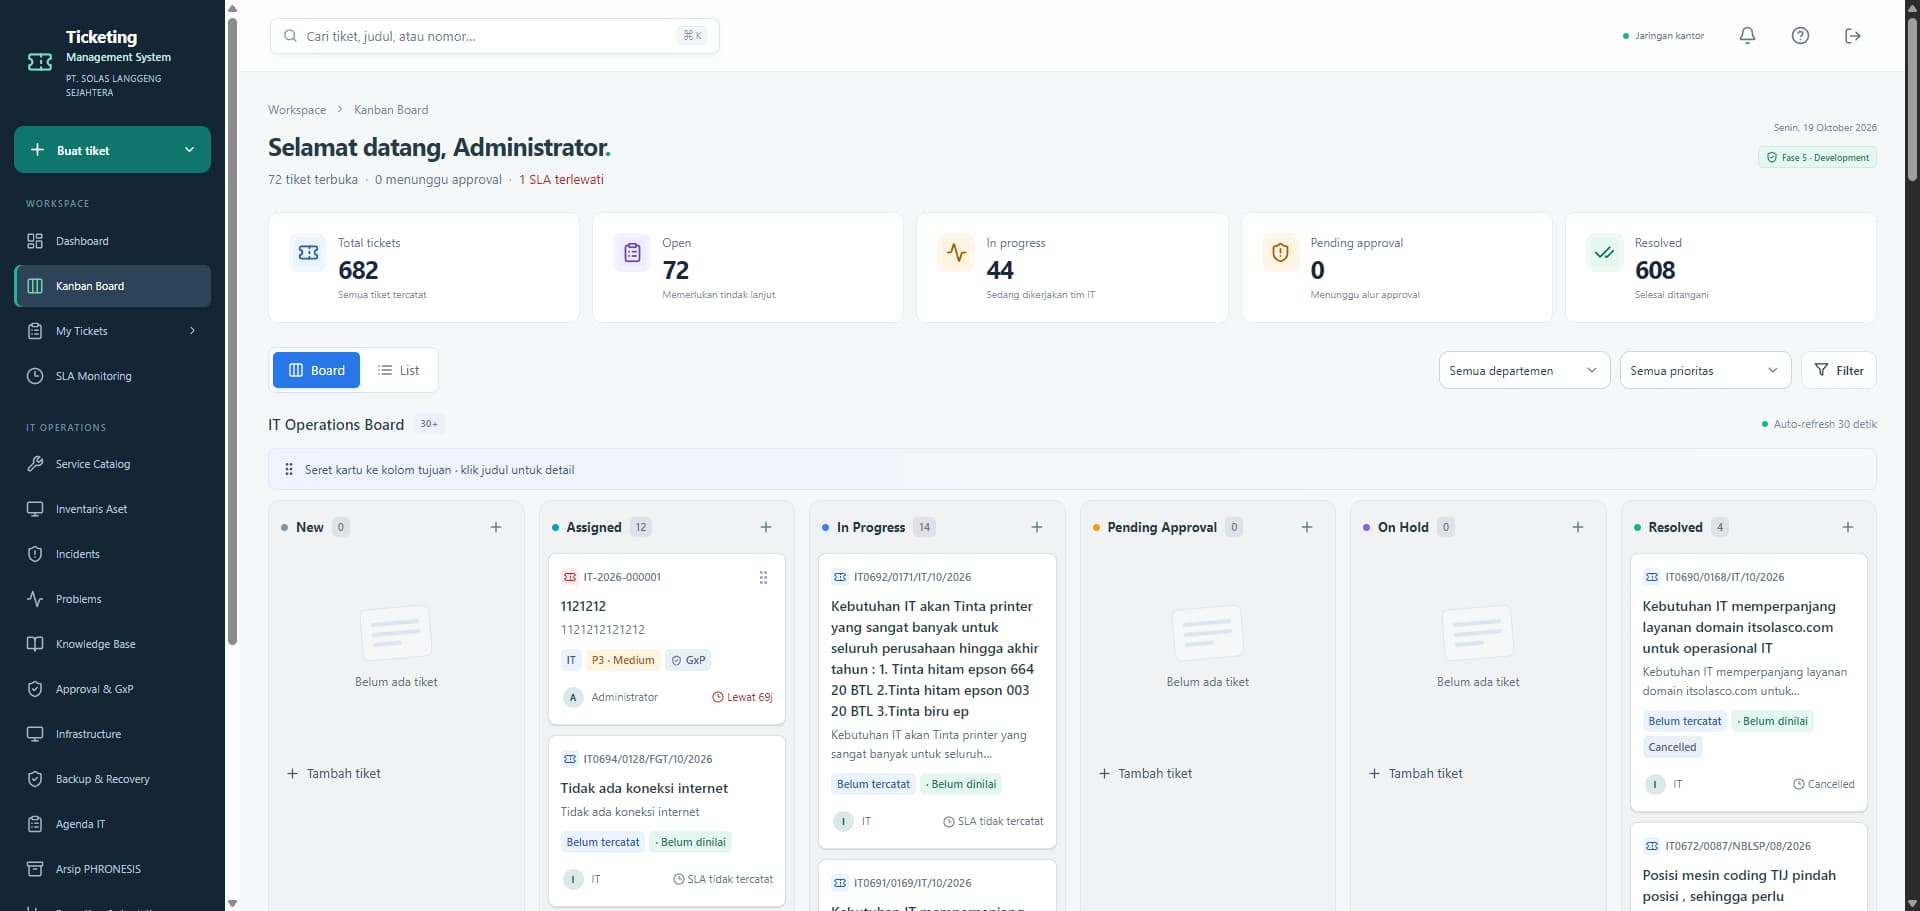Screen dimensions: 1920x911
Task: Expand My Tickets submenu chevron
Action: (x=192, y=331)
